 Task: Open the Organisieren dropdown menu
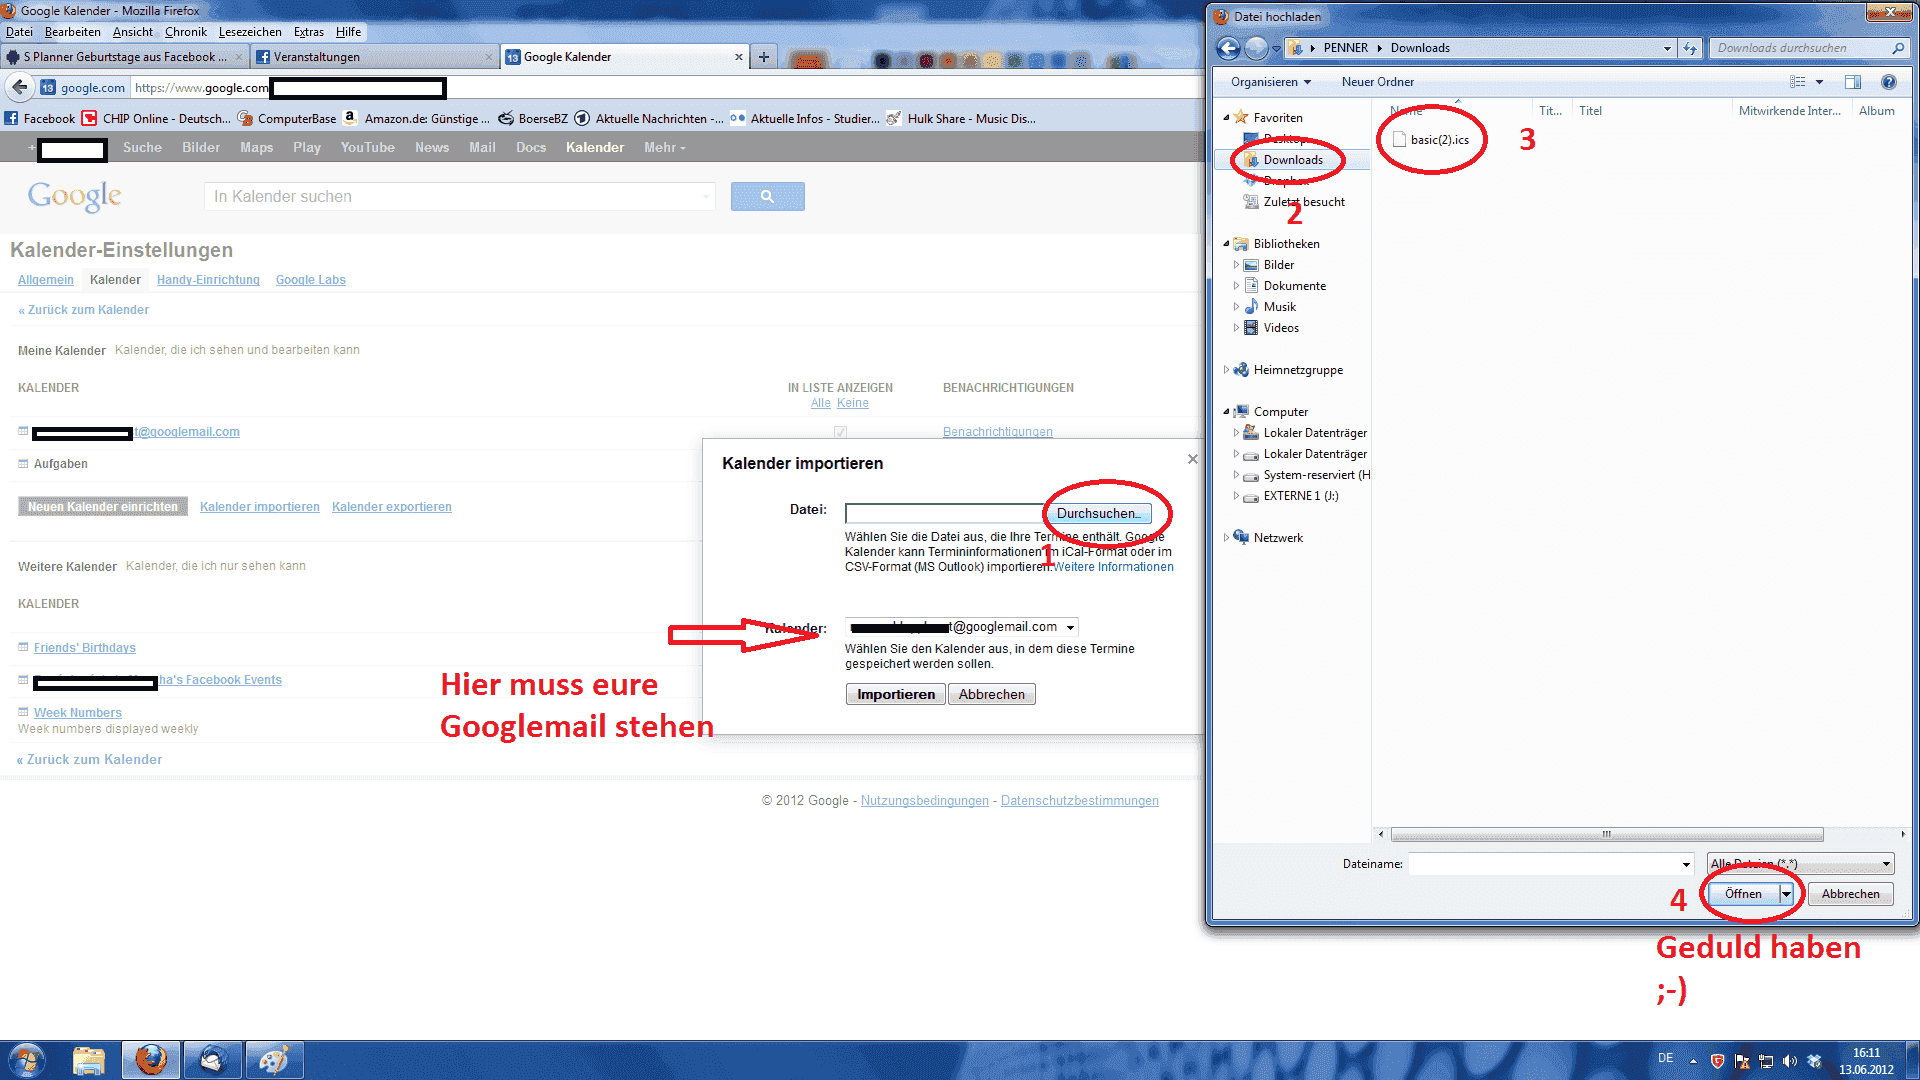pos(1270,82)
